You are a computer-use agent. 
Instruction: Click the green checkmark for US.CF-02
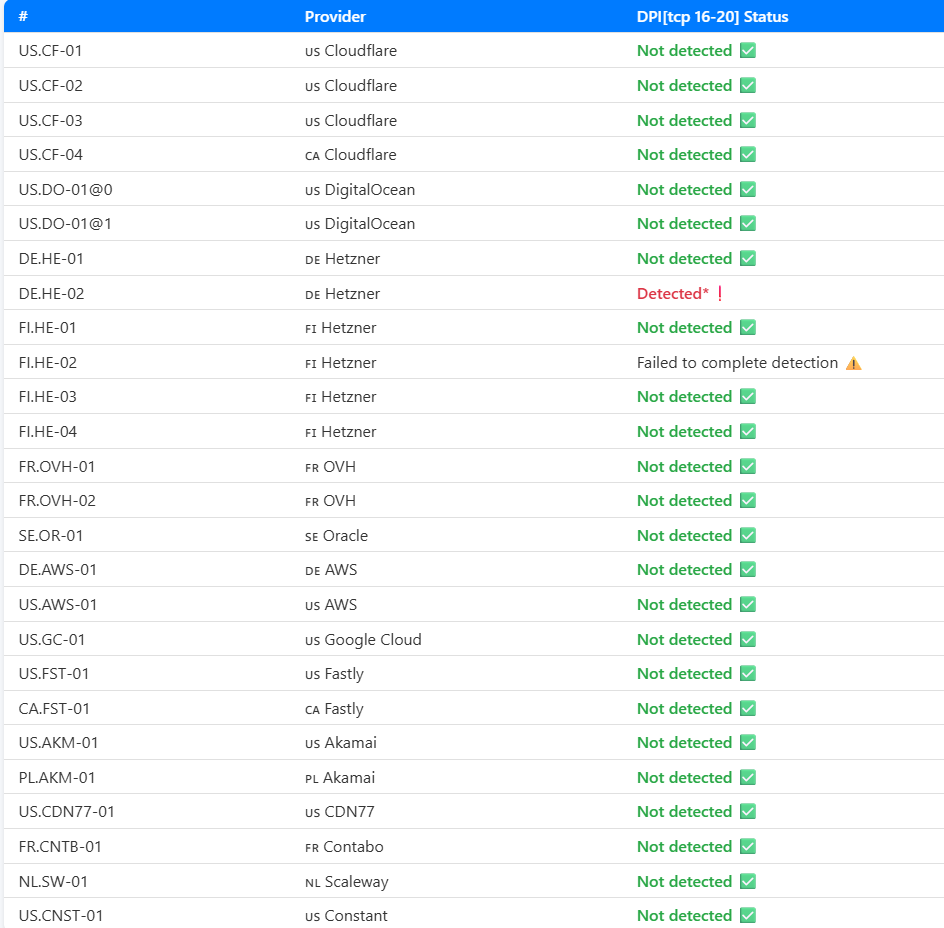pyautogui.click(x=748, y=86)
